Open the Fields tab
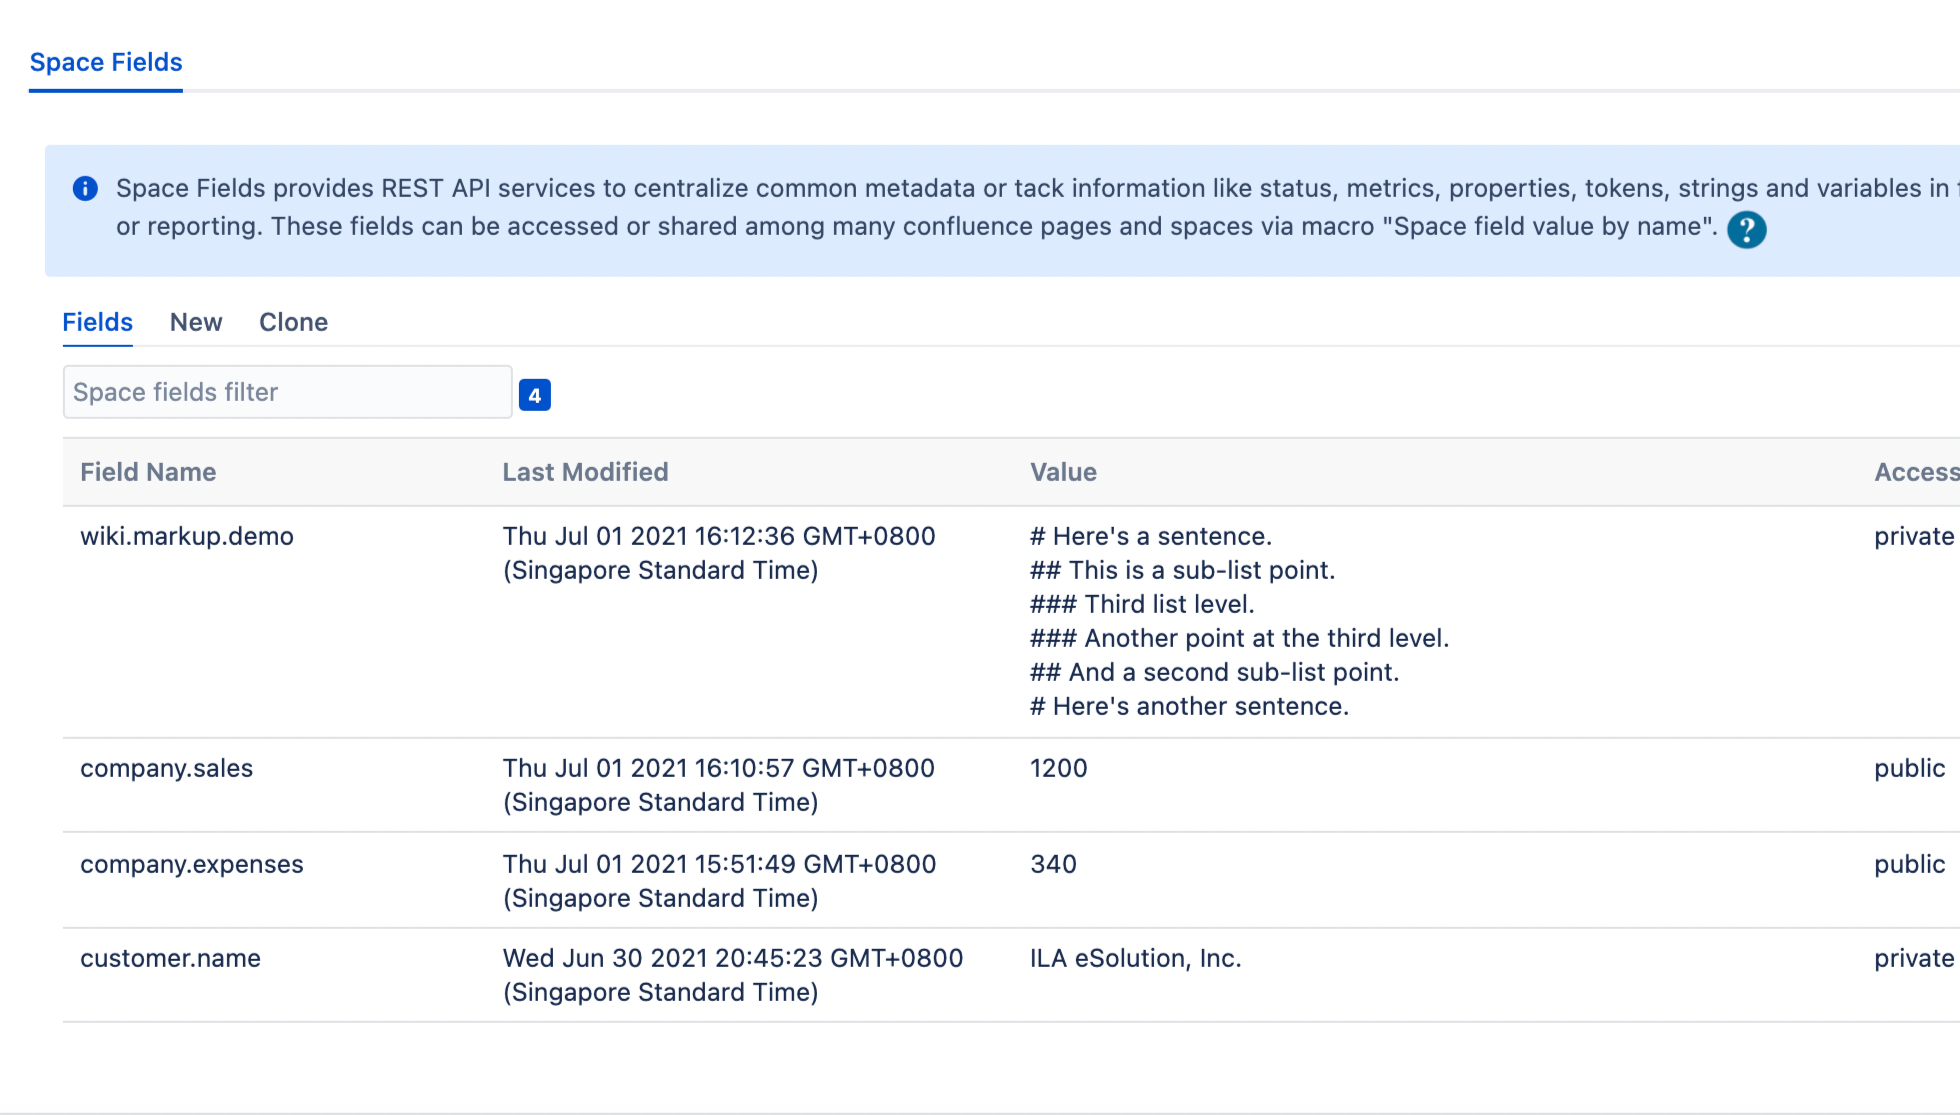The image size is (1960, 1115). pos(97,322)
